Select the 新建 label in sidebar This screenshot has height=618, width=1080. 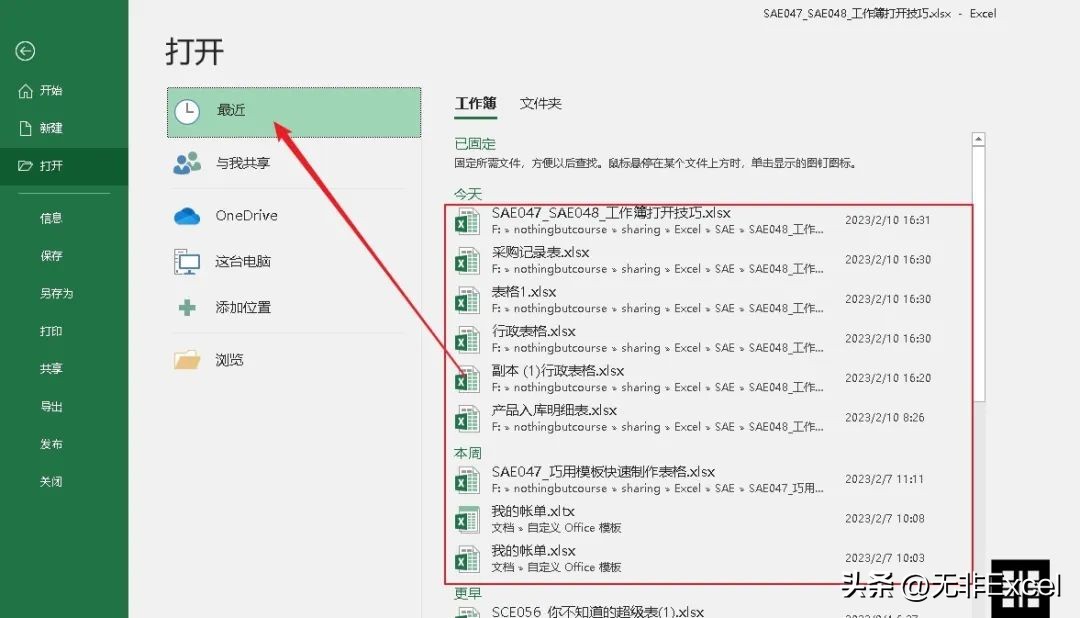(51, 128)
